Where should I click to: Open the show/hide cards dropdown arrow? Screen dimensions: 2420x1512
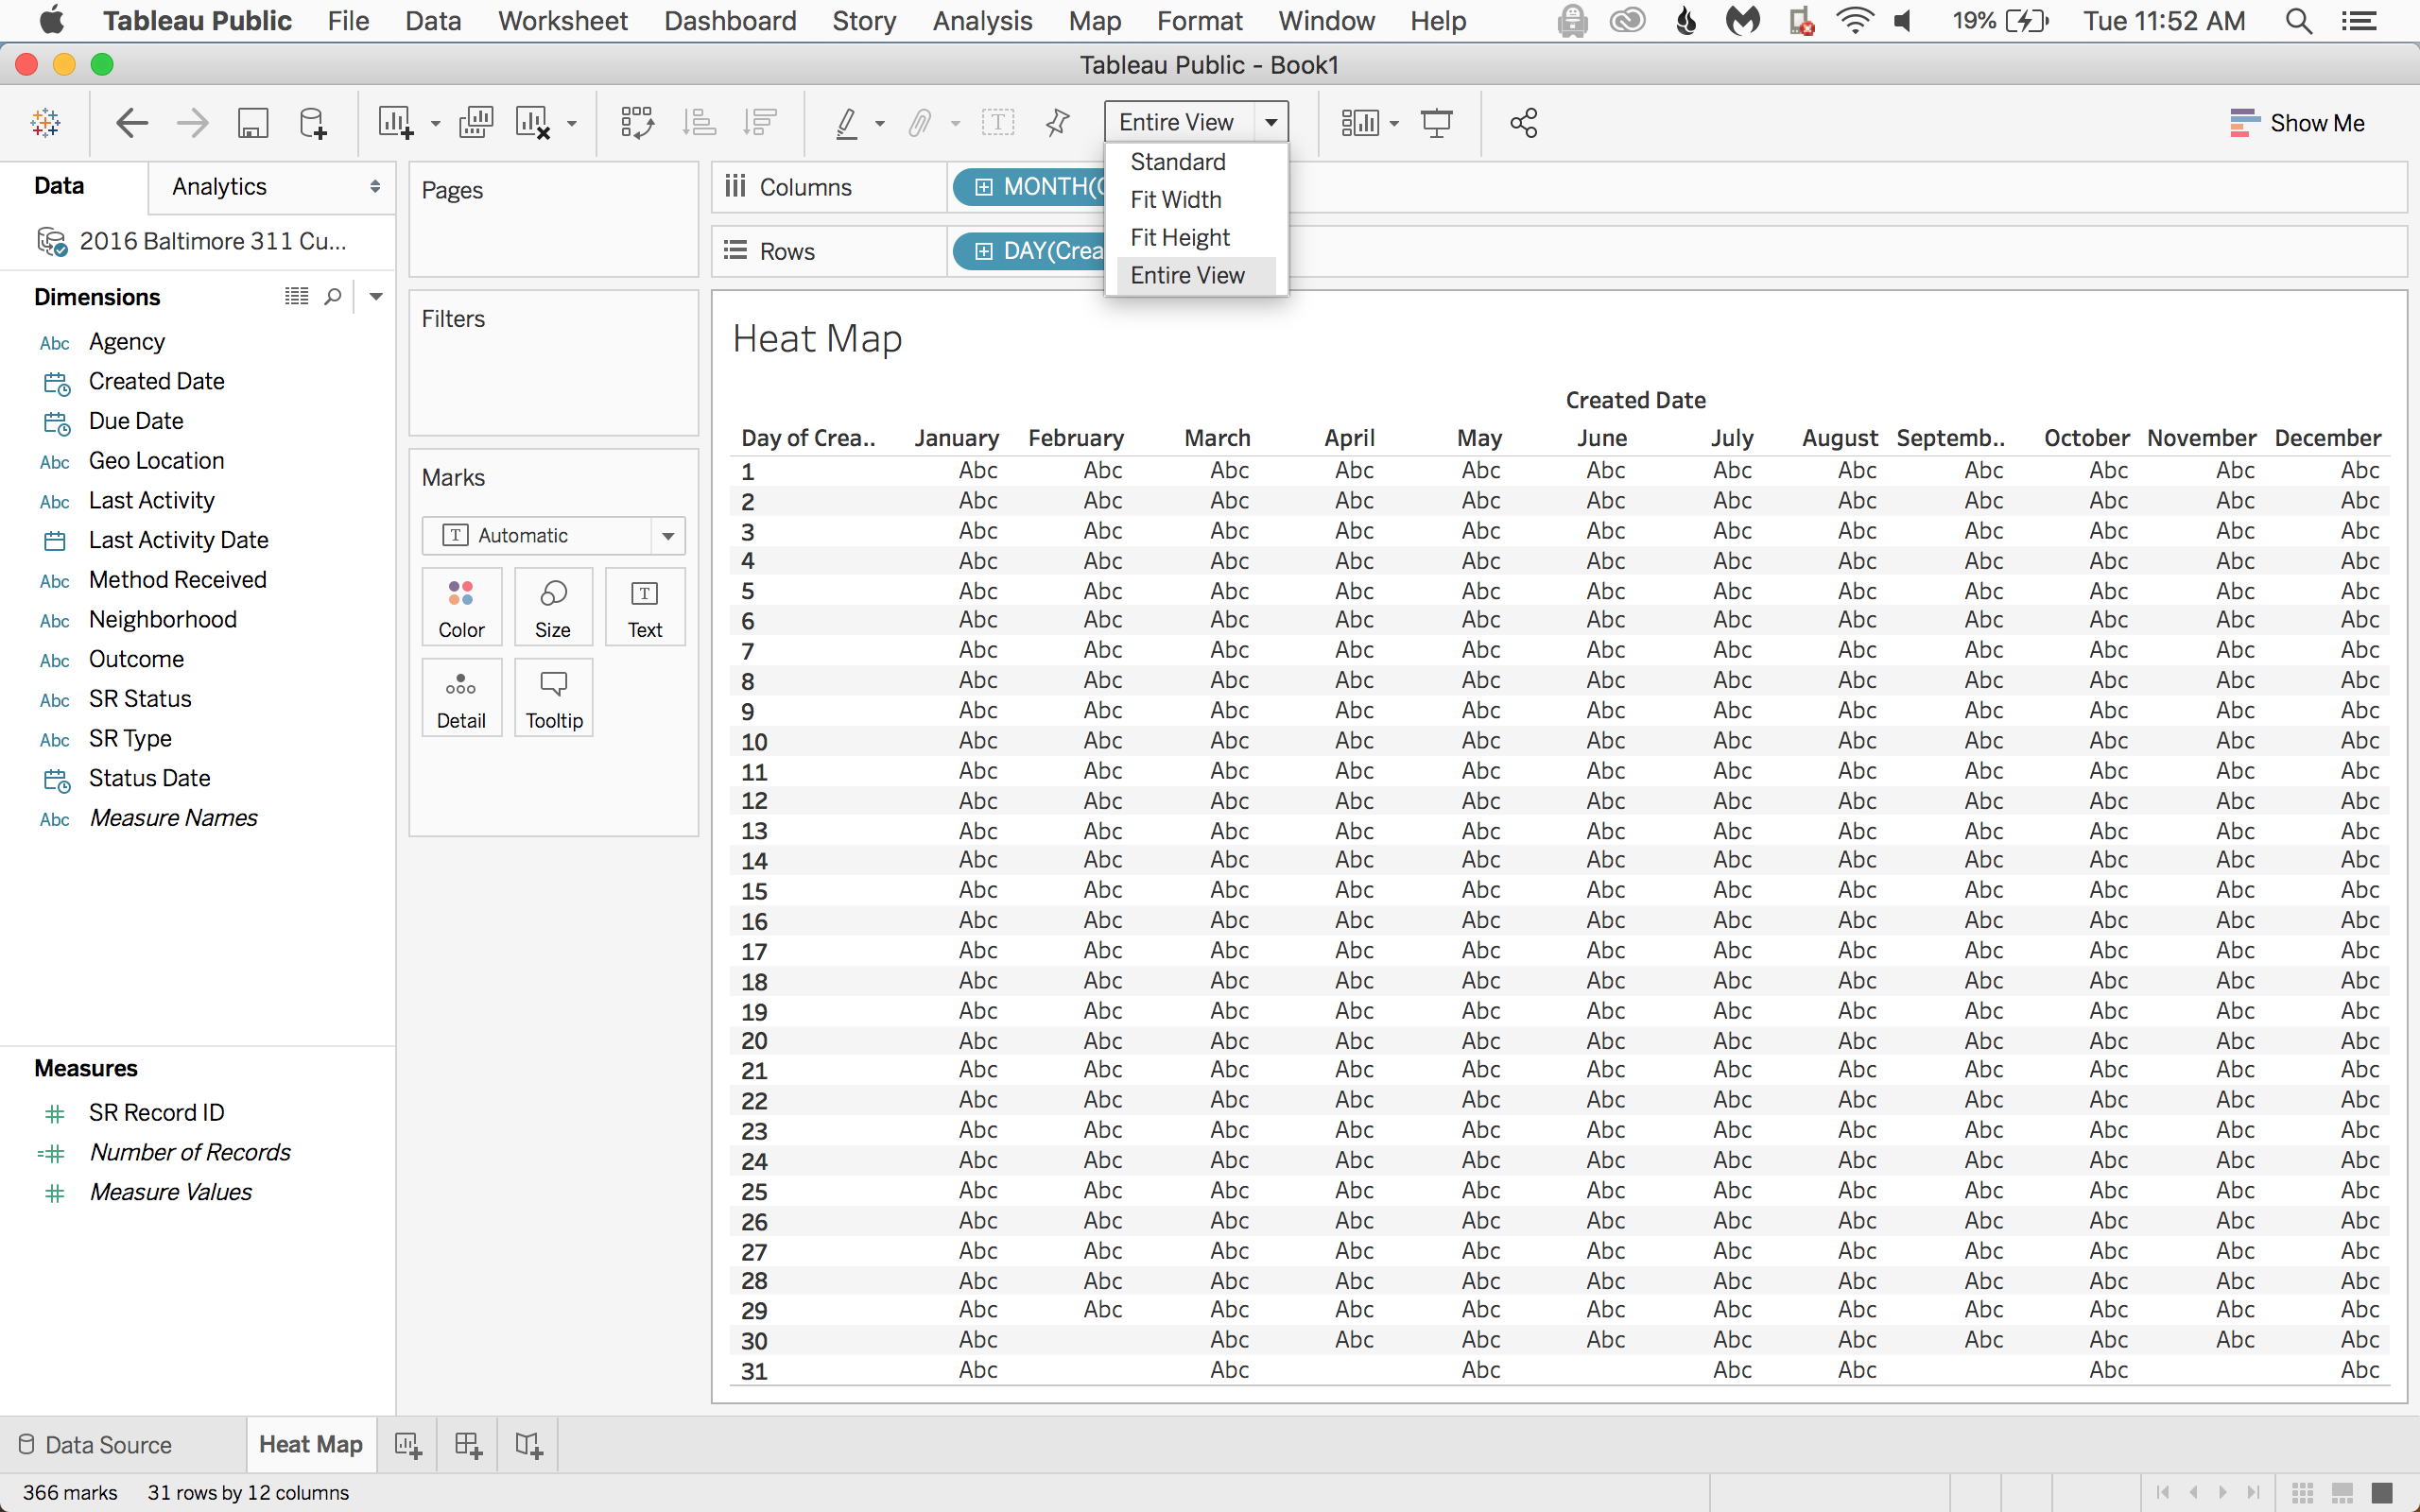(1394, 124)
